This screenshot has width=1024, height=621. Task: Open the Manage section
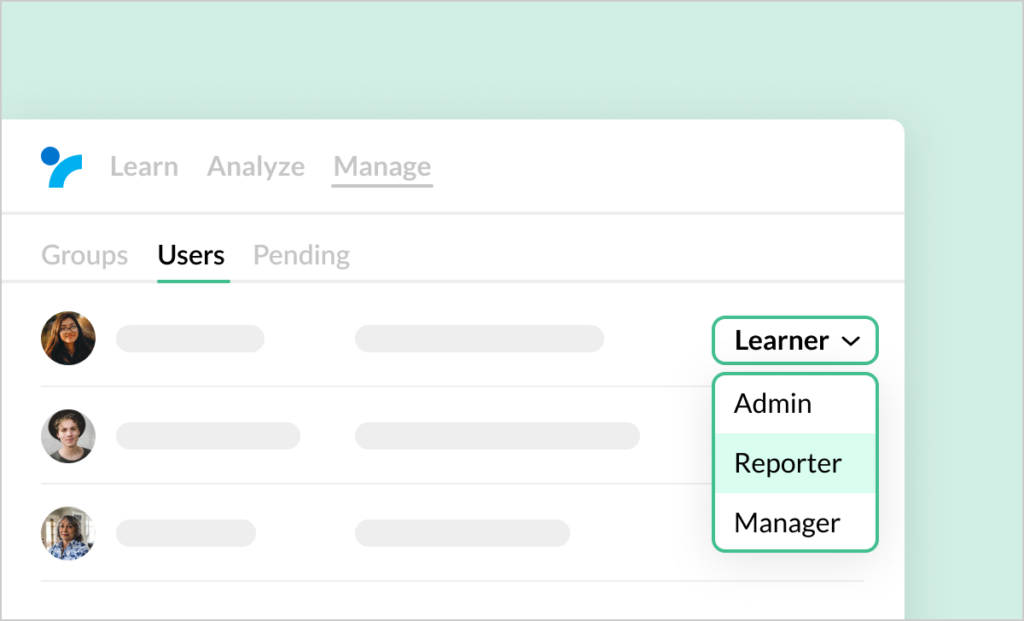click(382, 166)
